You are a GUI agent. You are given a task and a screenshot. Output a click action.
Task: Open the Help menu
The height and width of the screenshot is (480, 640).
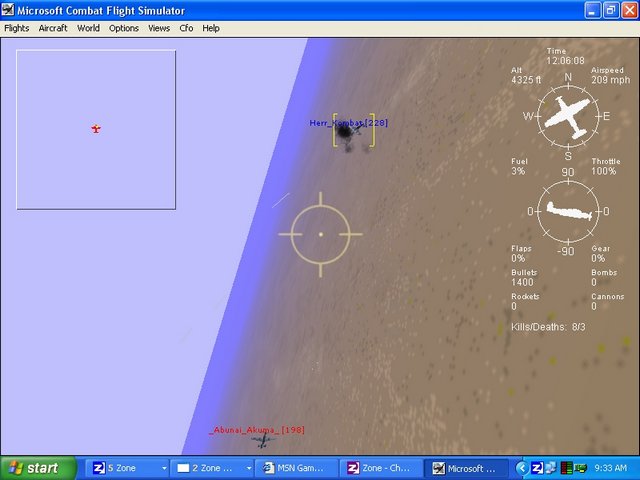click(211, 28)
